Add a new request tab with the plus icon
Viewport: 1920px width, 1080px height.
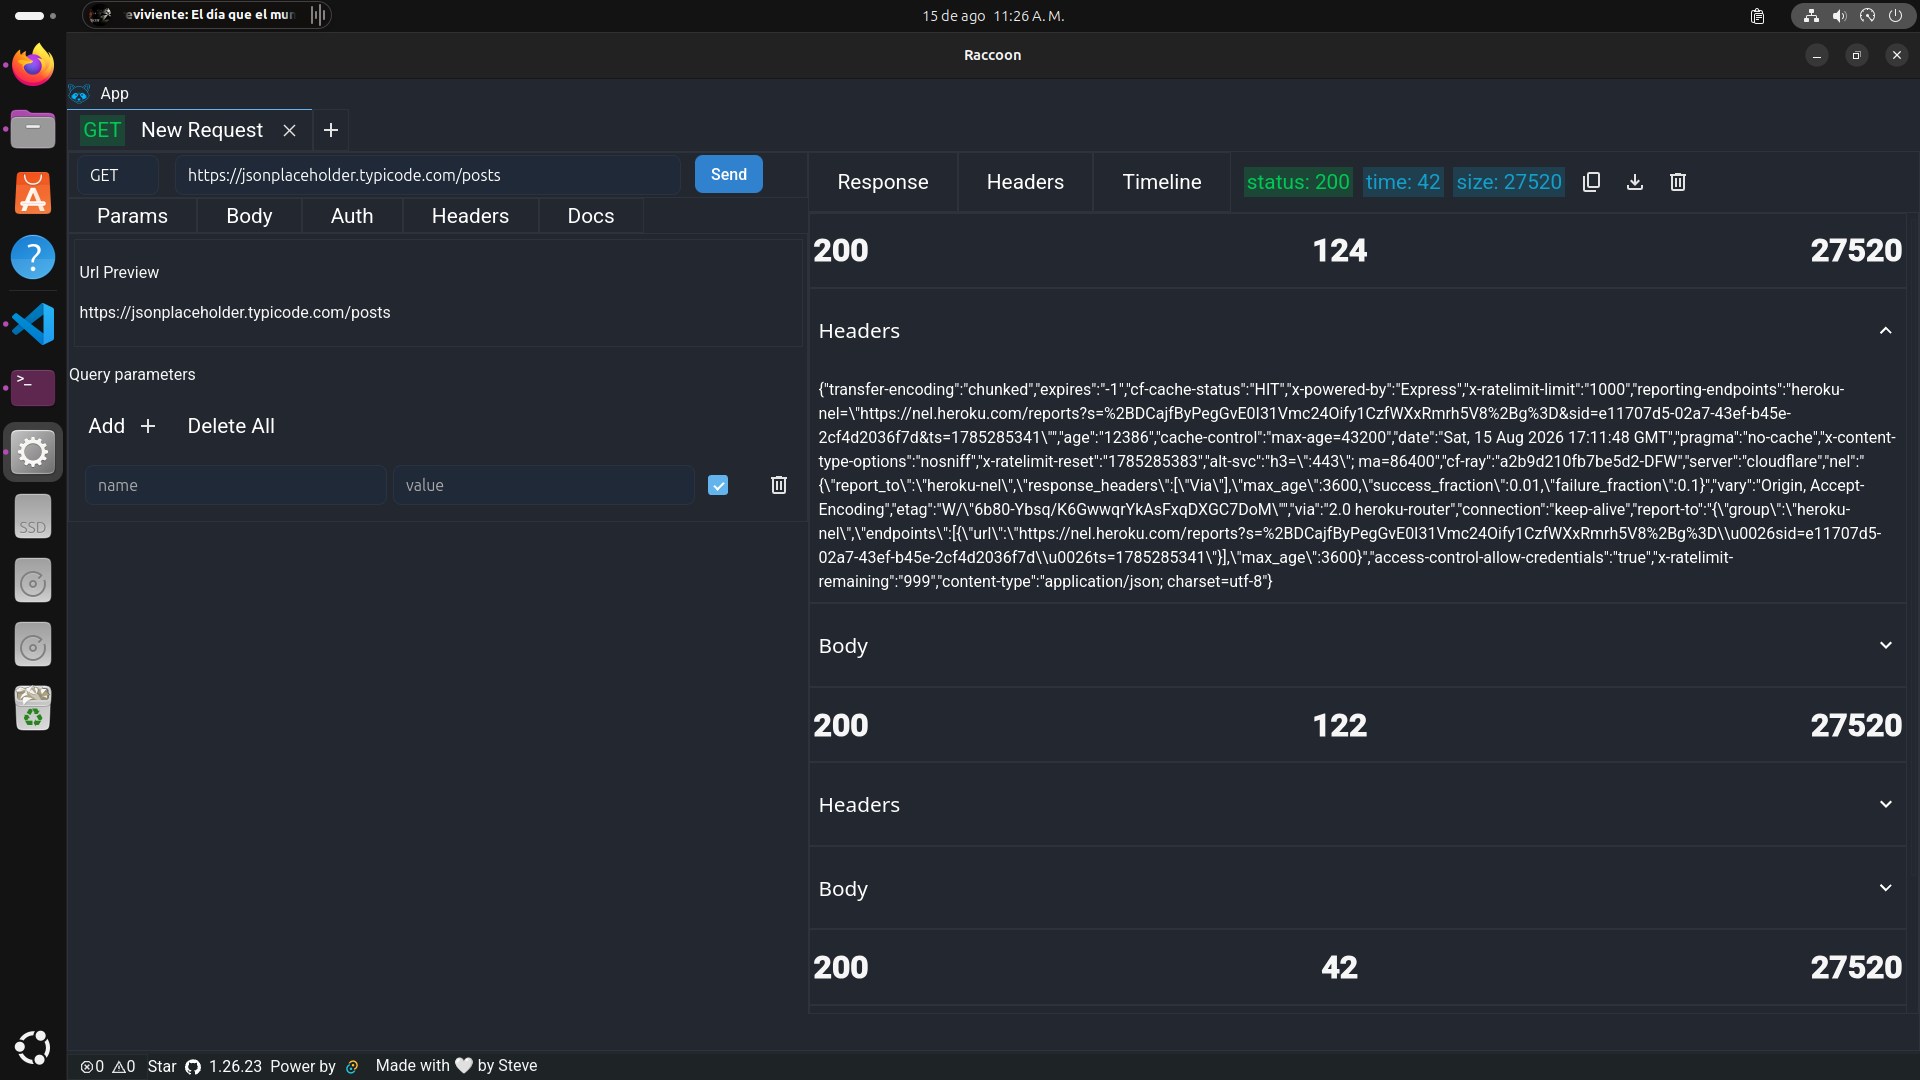[331, 130]
